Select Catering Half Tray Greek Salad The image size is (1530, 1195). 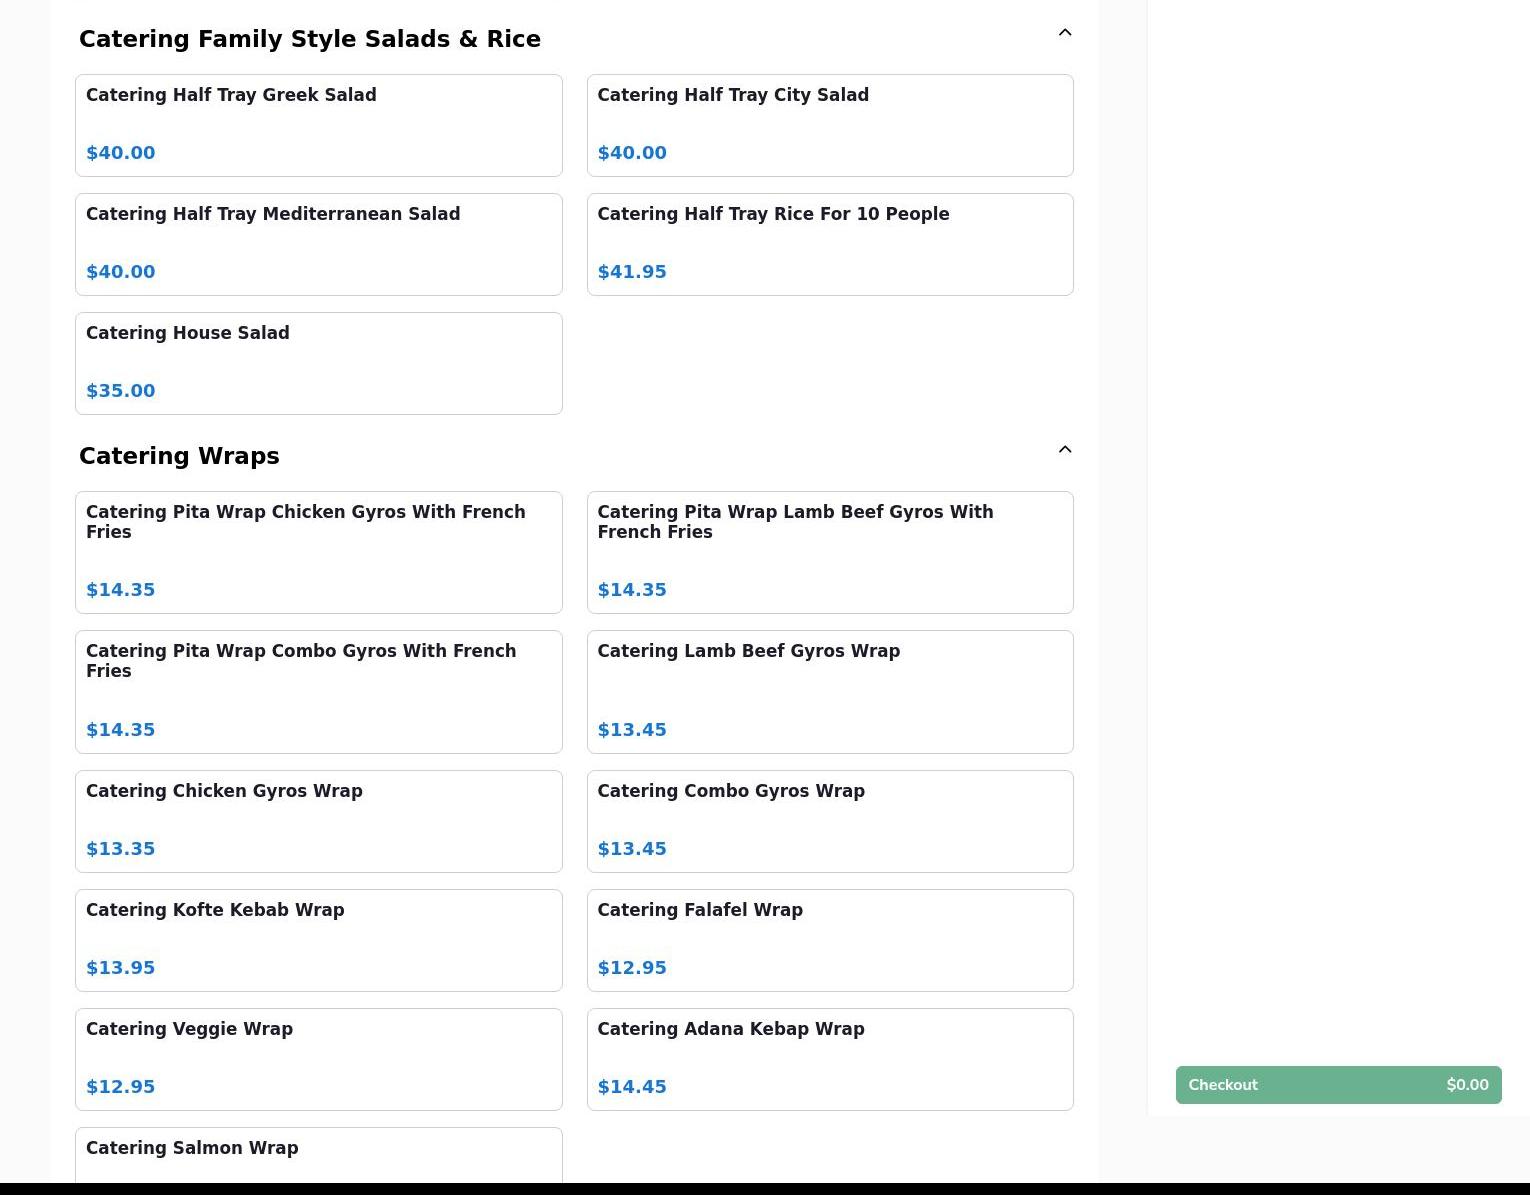(318, 125)
